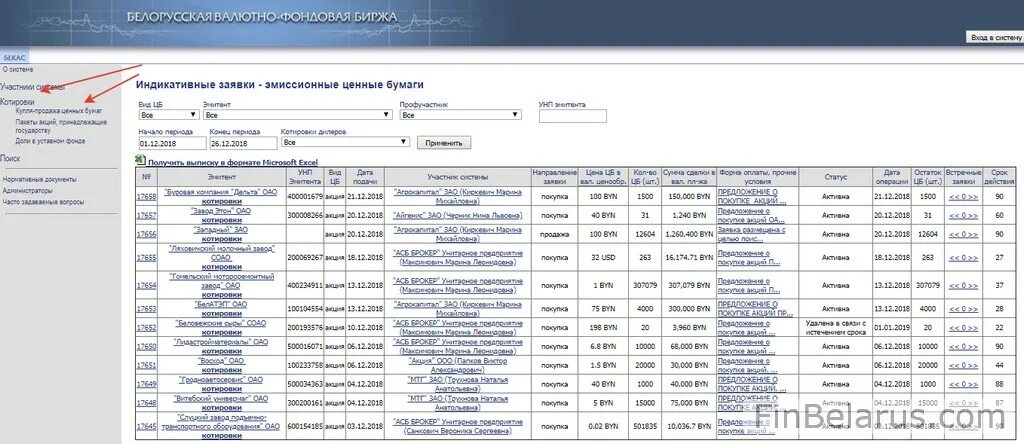Open payment conditions link in row 17656
1024x444 pixels.
(752, 234)
